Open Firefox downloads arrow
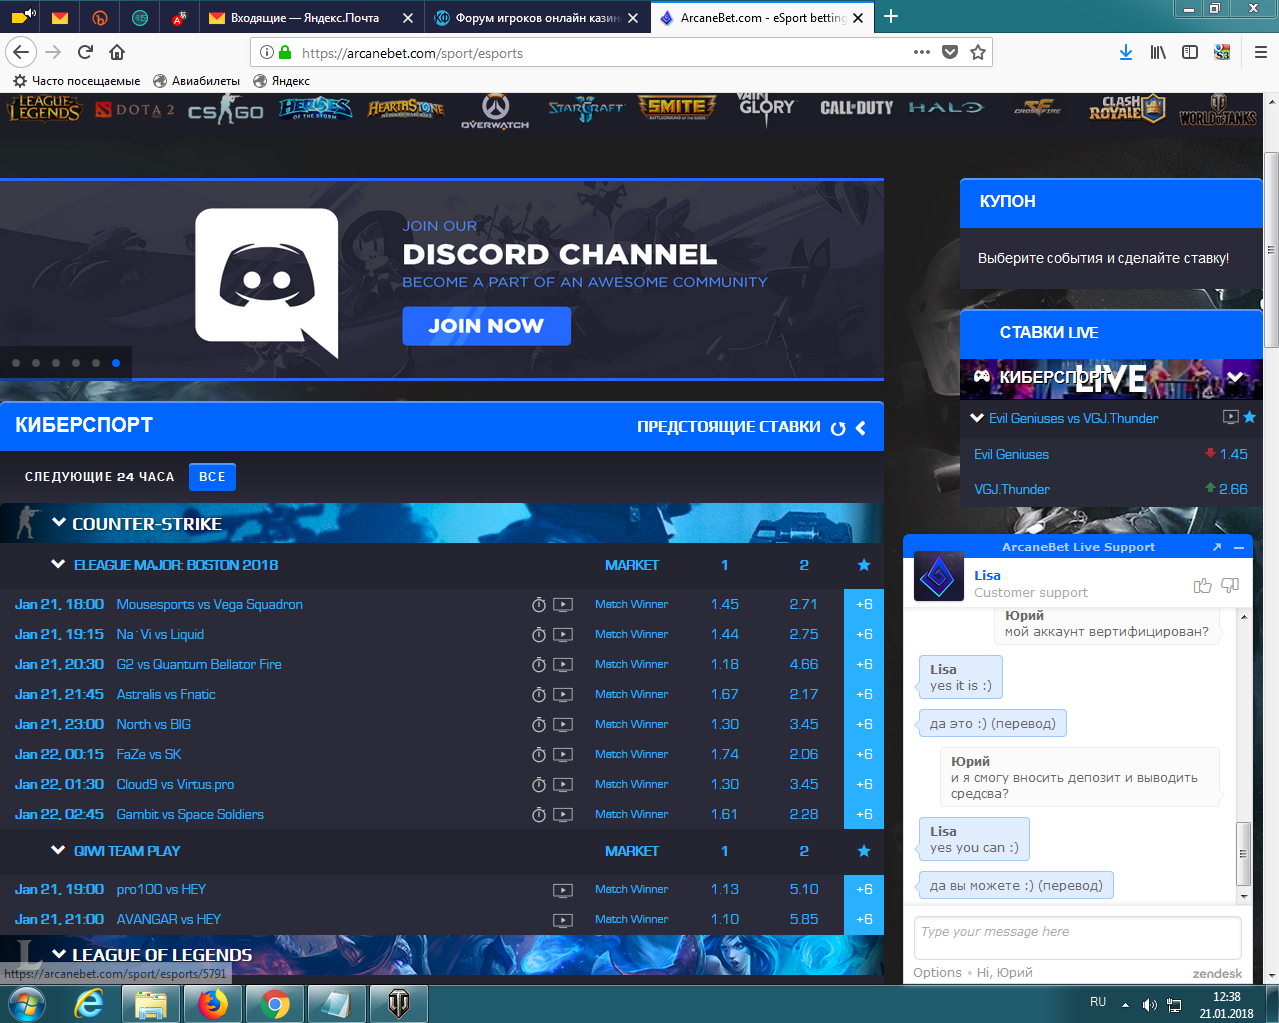Screen dimensions: 1279x1023 1126,52
